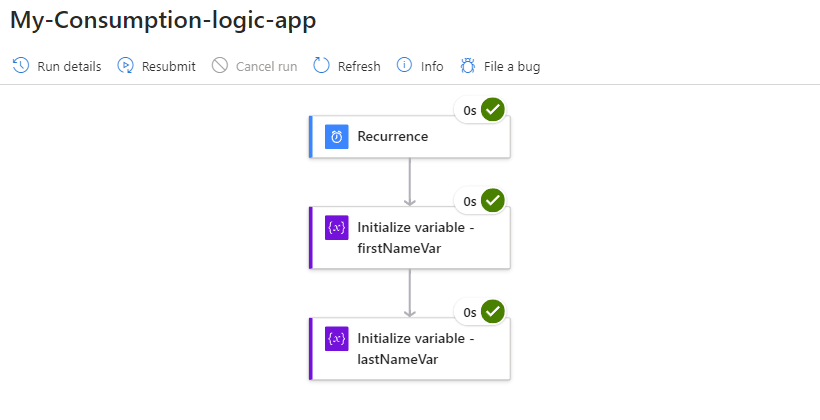
Task: Click the Run details clock icon
Action: (x=21, y=66)
